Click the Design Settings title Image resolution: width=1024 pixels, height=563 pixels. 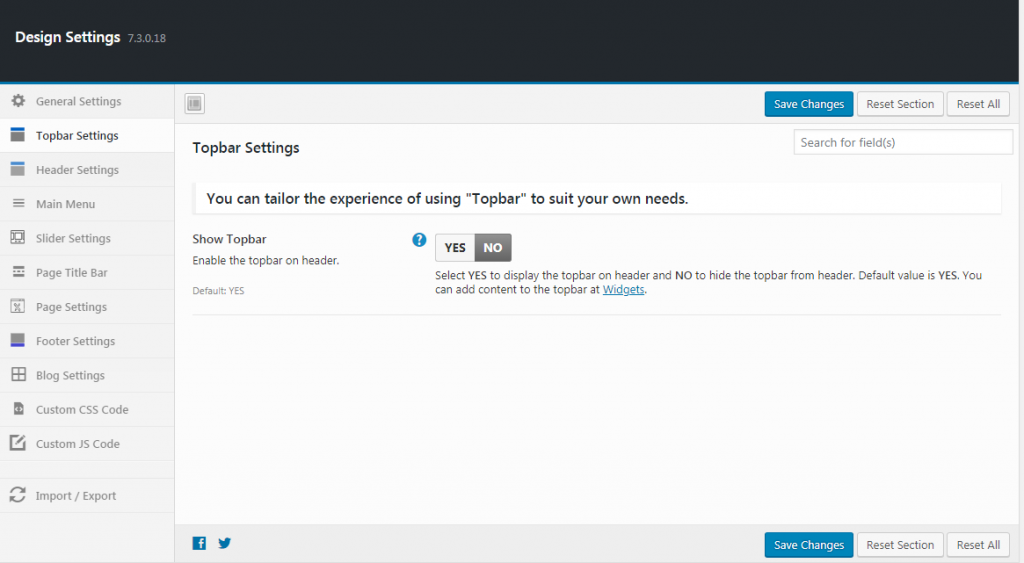pos(68,37)
